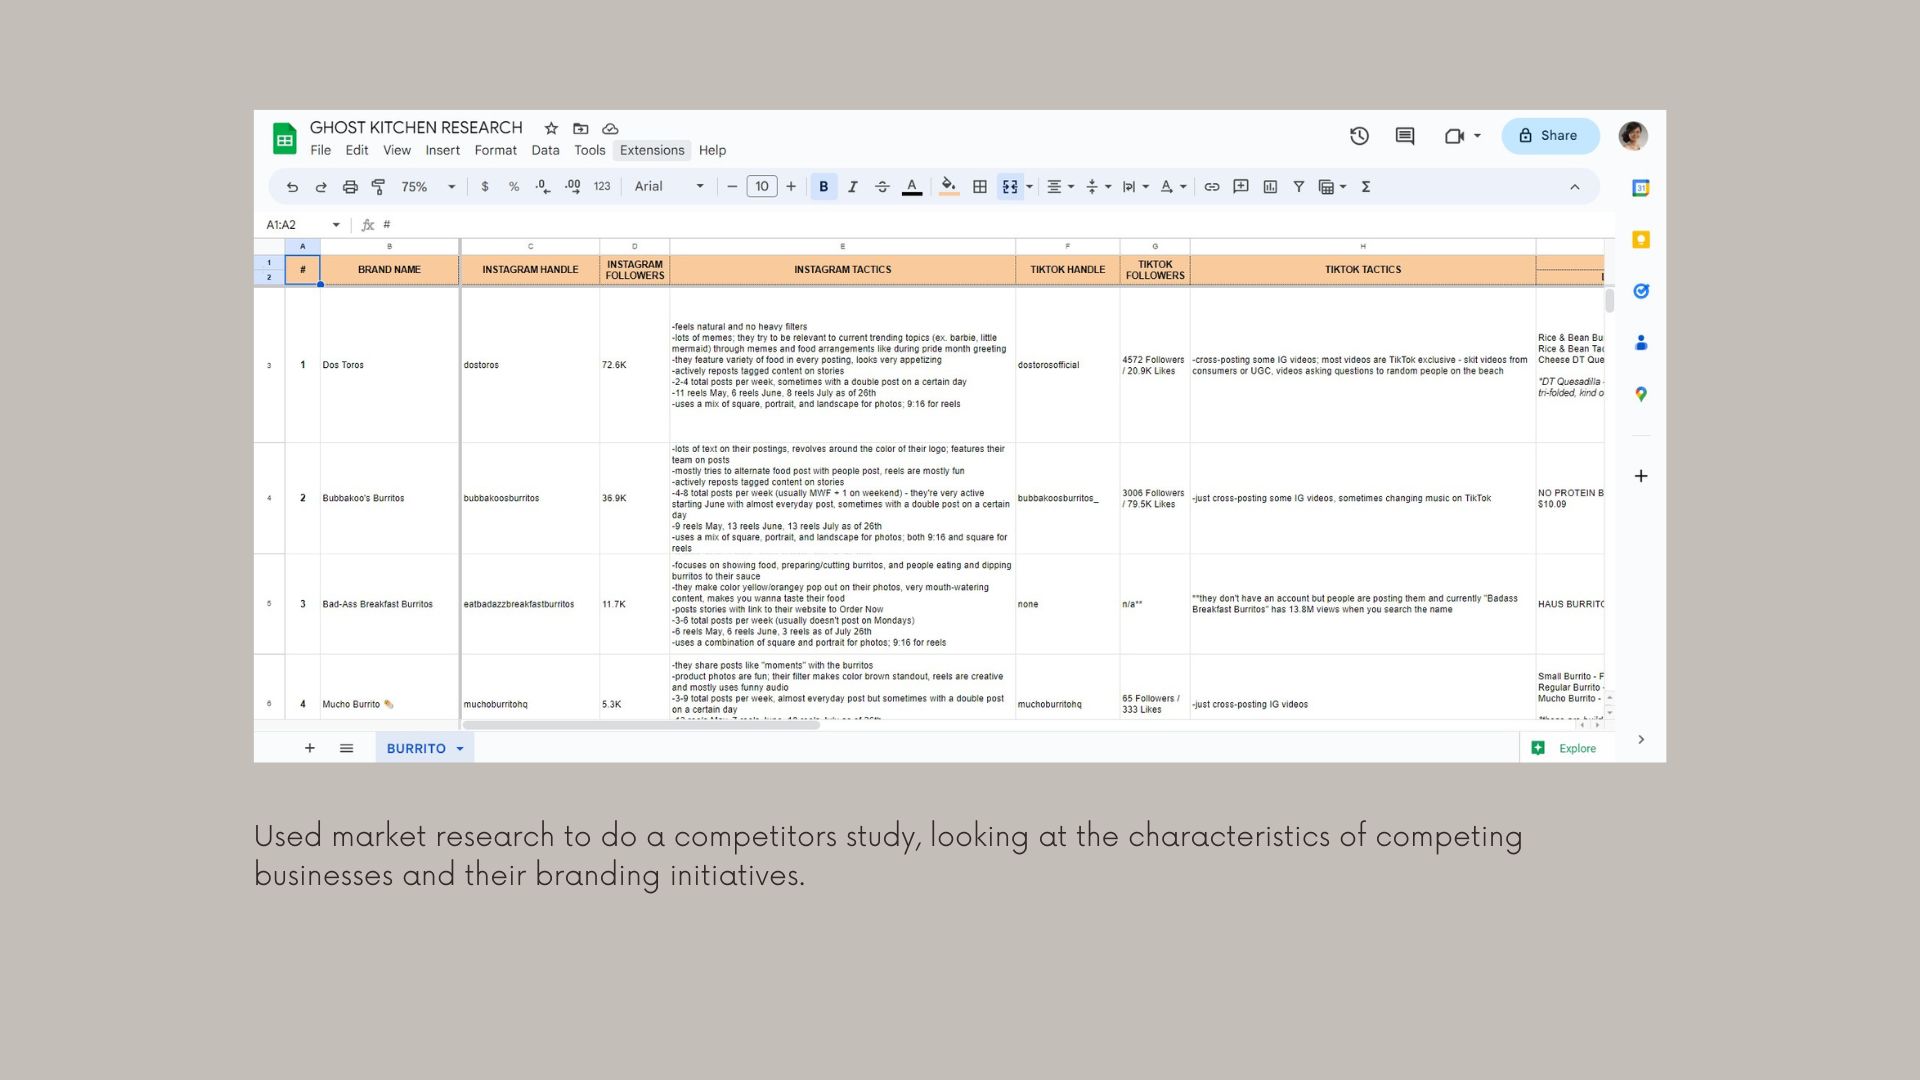The image size is (1920, 1080).
Task: Toggle italic formatting button
Action: [853, 187]
